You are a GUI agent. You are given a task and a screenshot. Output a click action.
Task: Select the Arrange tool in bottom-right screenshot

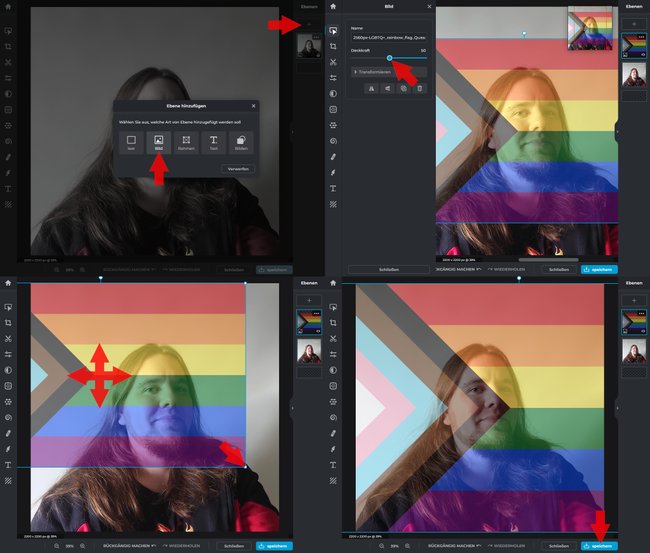(x=333, y=307)
